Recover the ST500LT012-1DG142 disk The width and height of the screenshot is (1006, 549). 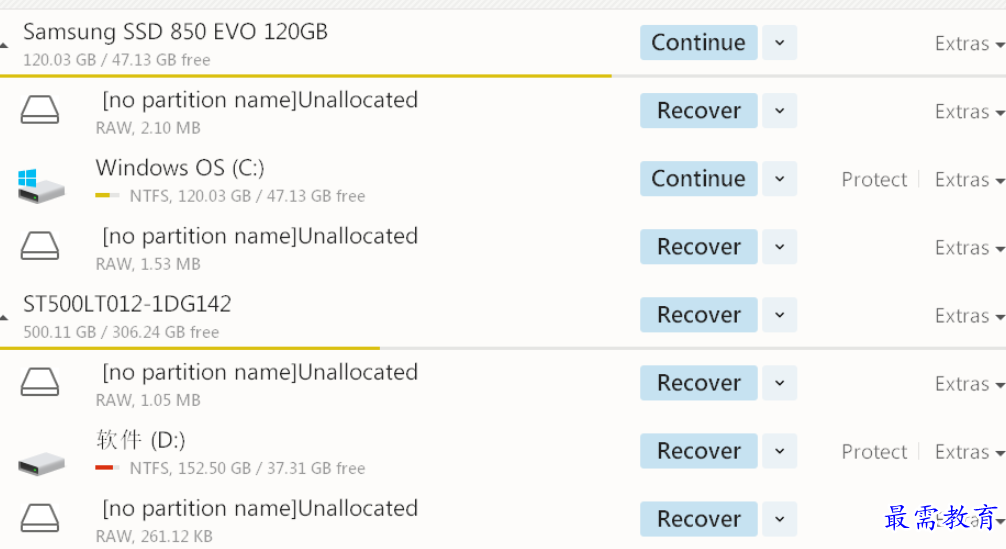tap(699, 314)
